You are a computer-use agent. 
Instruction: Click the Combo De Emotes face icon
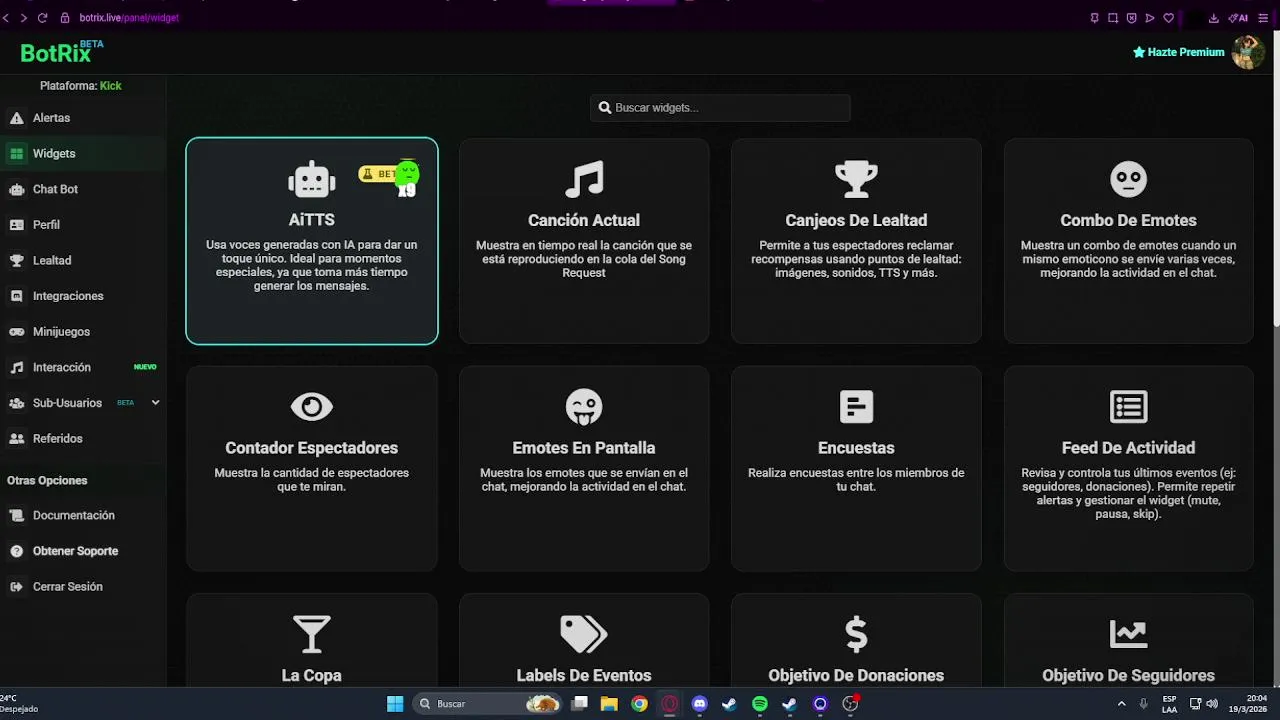pyautogui.click(x=1128, y=180)
